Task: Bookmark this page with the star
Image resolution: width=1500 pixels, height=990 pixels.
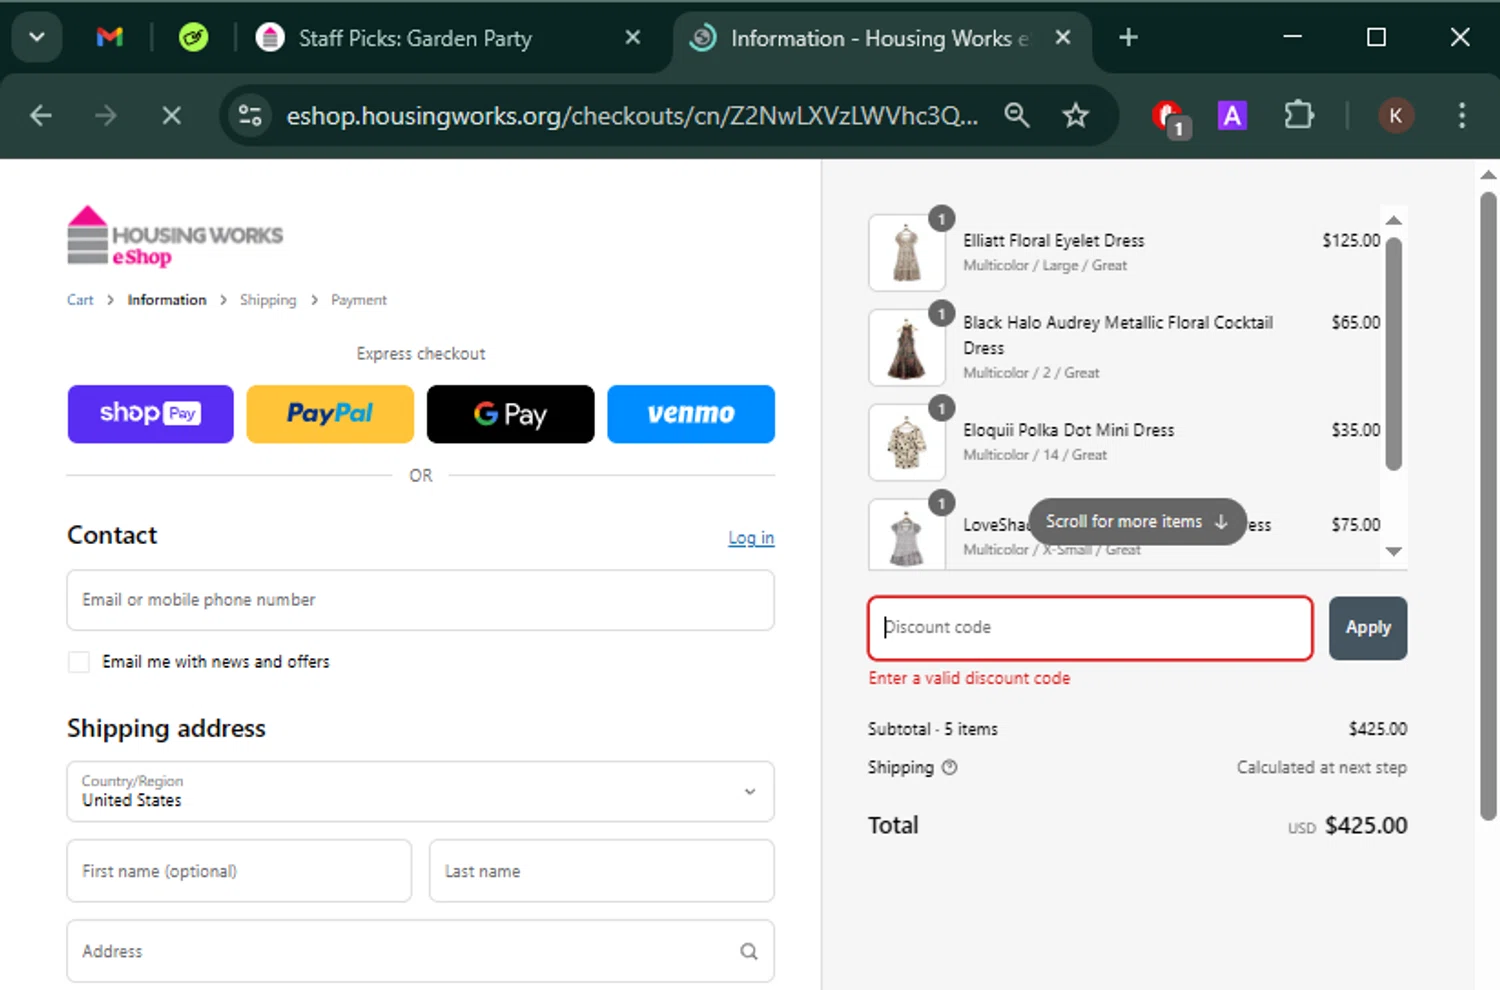Action: [x=1075, y=116]
